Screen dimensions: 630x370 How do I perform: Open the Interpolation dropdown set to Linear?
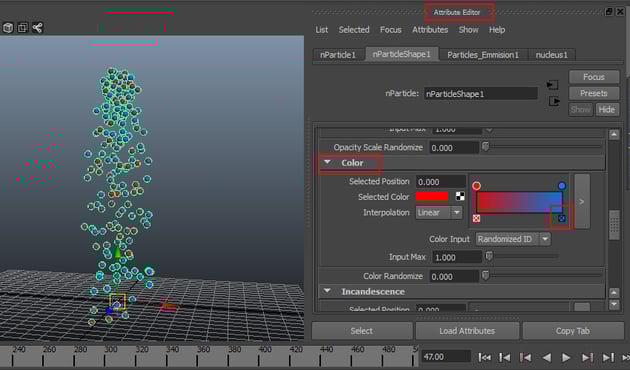click(439, 212)
